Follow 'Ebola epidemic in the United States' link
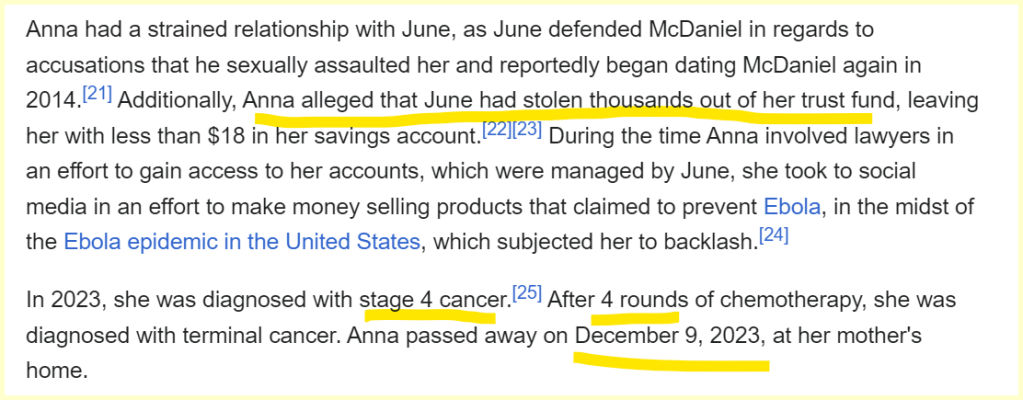Viewport: 1023px width, 400px height. pyautogui.click(x=242, y=243)
